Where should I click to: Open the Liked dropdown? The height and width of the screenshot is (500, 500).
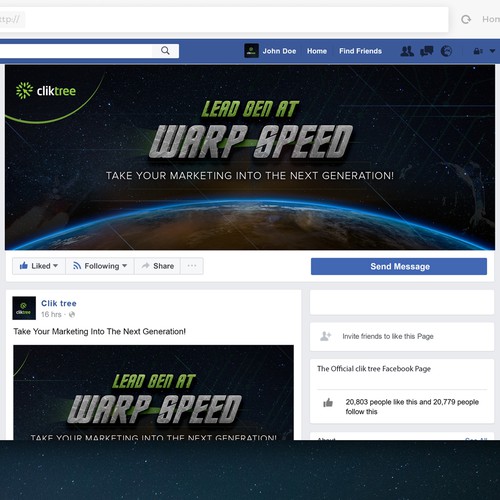39,266
